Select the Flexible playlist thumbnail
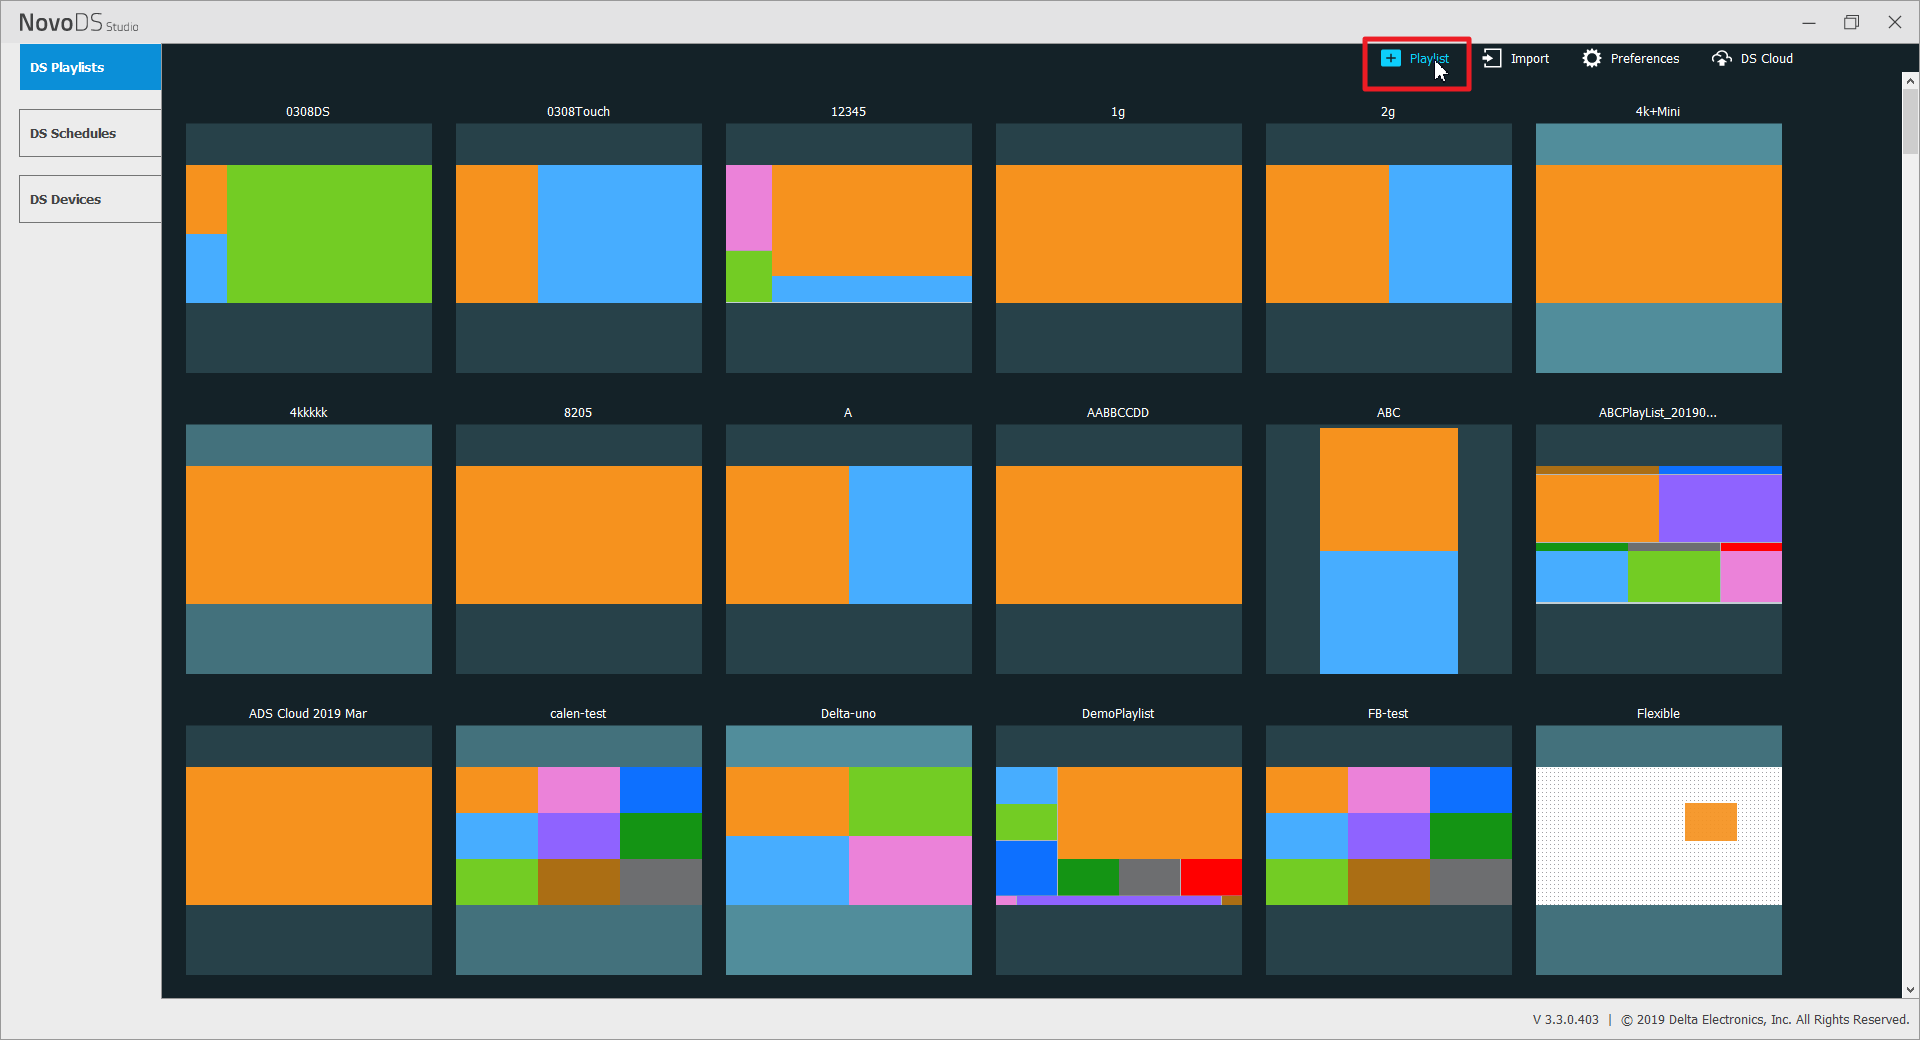This screenshot has height=1040, width=1920. (x=1658, y=849)
